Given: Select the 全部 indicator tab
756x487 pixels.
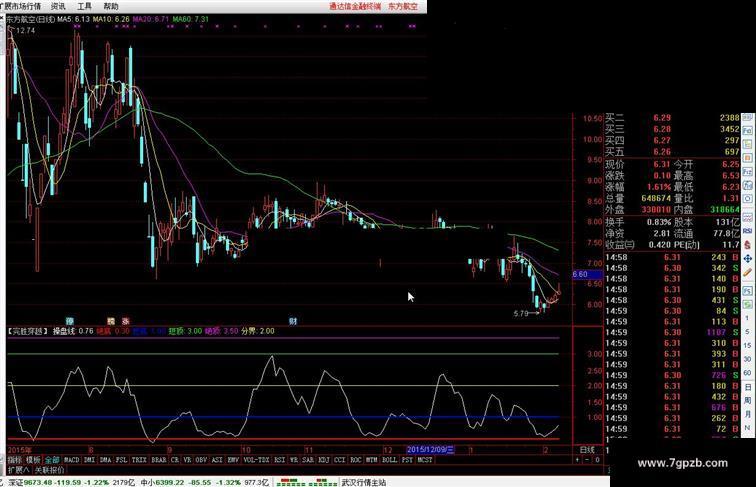Looking at the screenshot, I should tap(52, 460).
